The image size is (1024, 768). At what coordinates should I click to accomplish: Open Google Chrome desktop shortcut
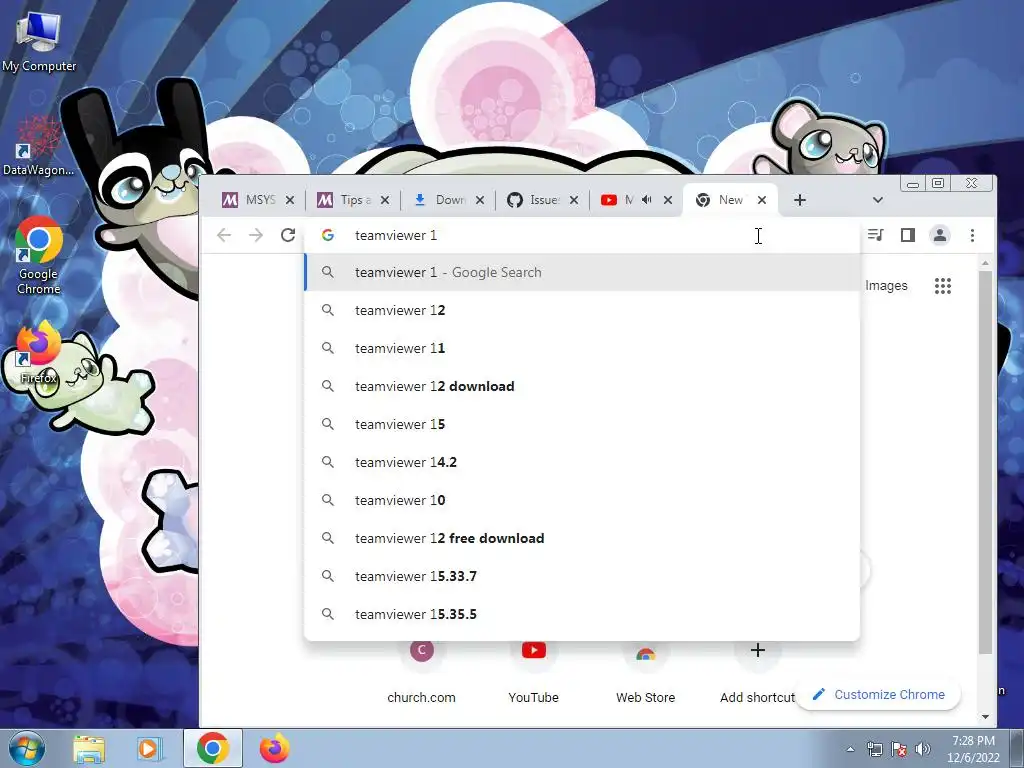coord(39,255)
